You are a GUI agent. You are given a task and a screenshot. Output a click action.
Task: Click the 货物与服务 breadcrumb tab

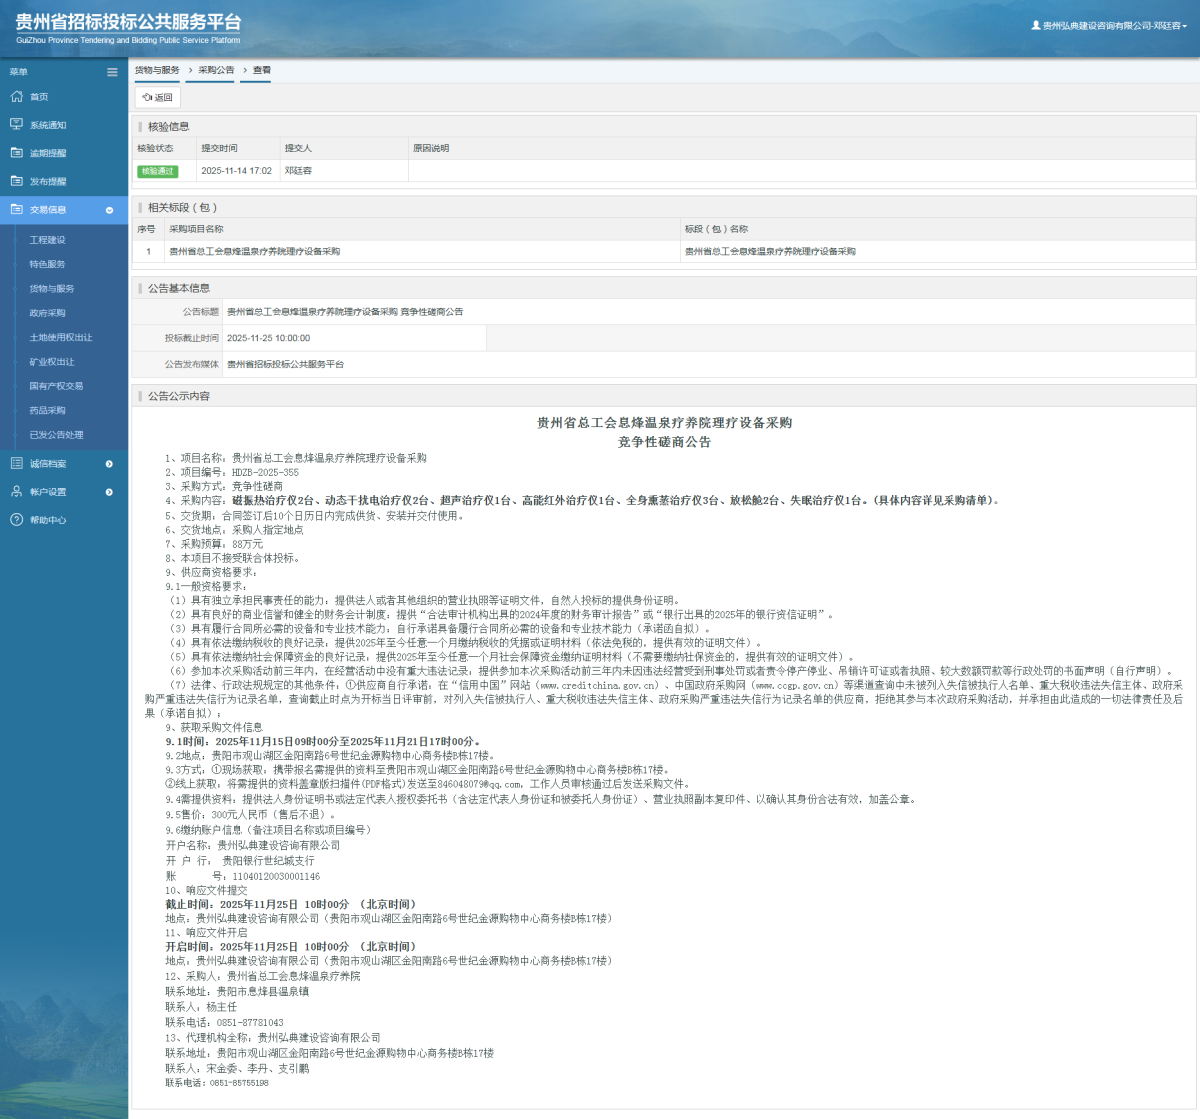(x=157, y=71)
